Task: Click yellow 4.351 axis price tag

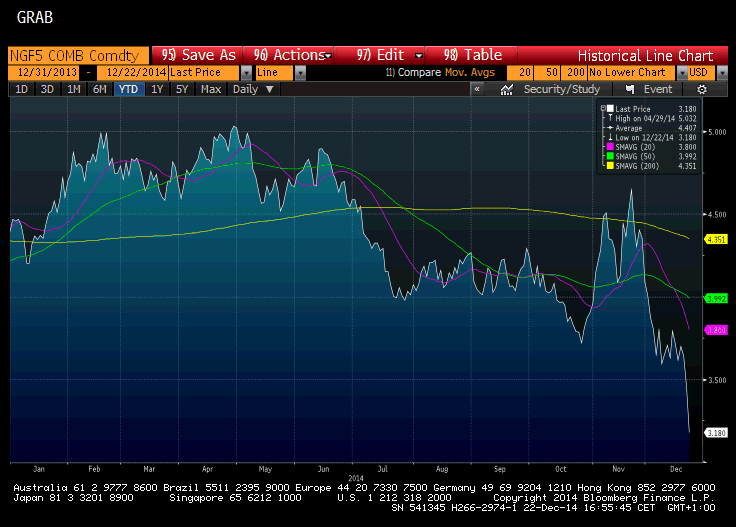Action: point(716,239)
